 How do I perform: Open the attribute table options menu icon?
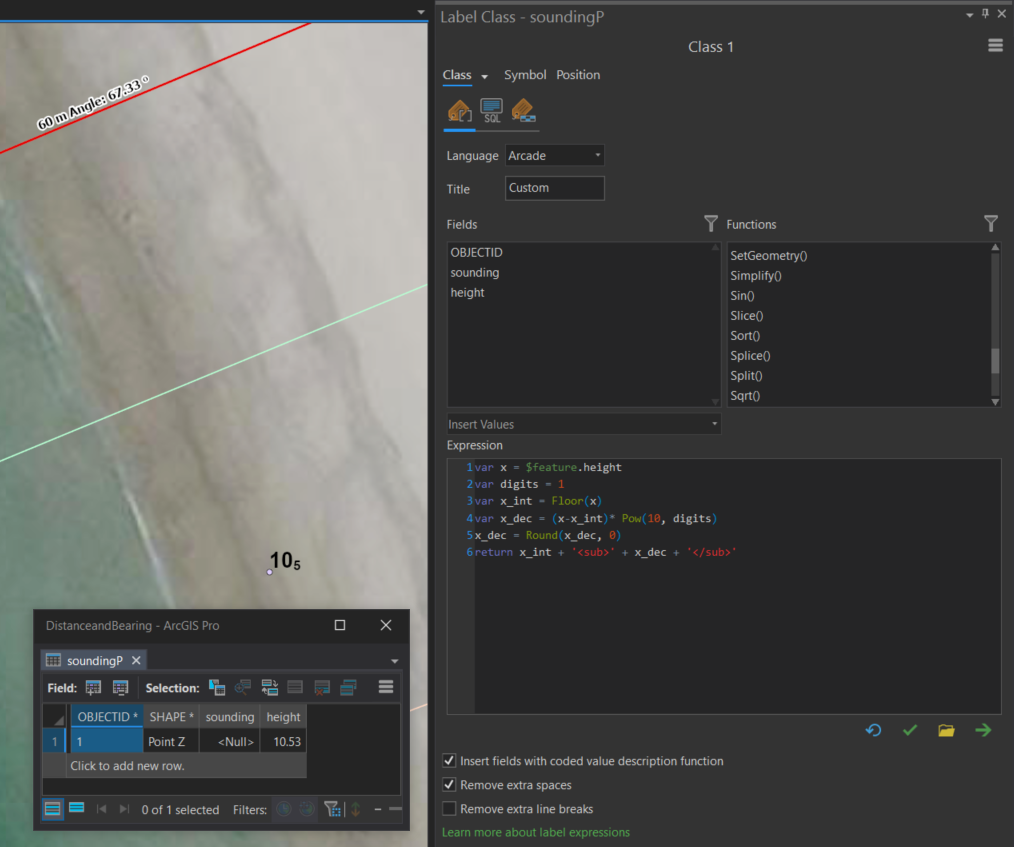(386, 687)
